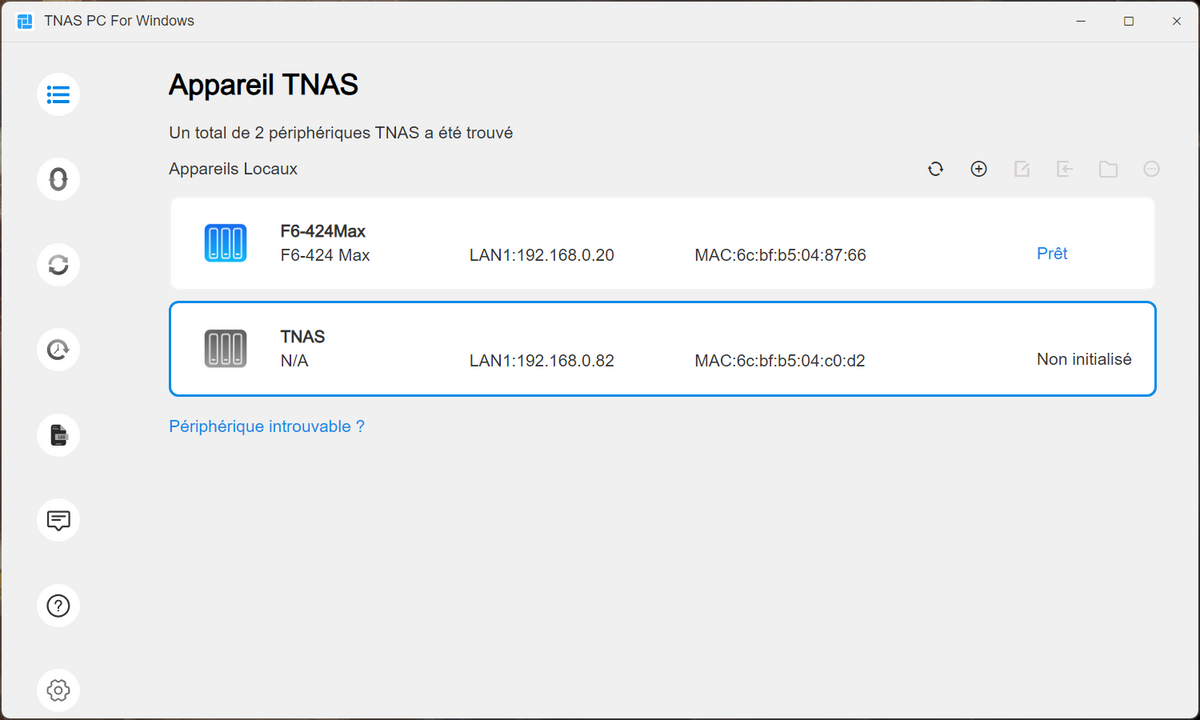Select the TNAS device name

coord(303,337)
